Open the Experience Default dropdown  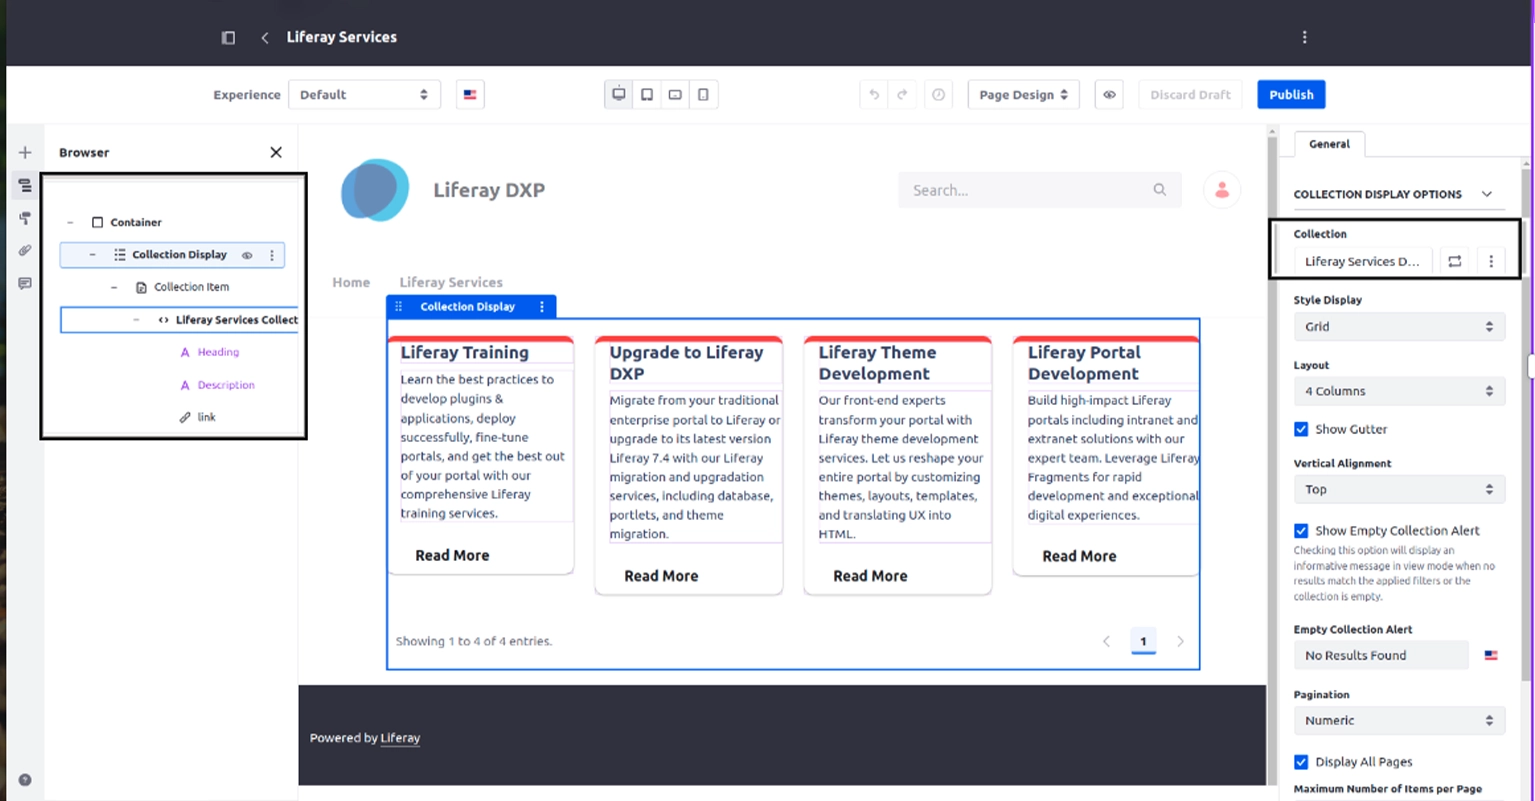click(x=364, y=95)
